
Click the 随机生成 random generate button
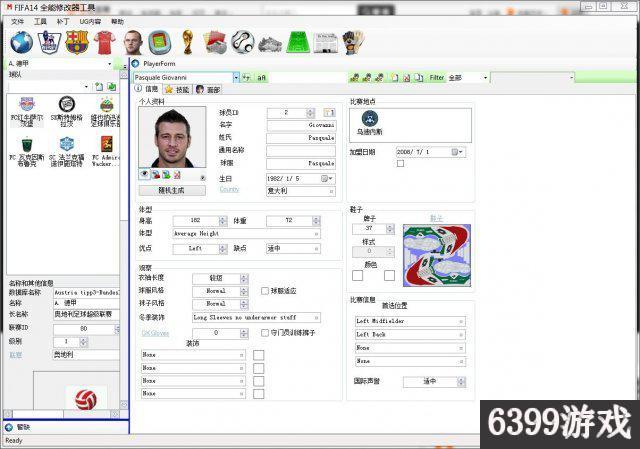pos(171,190)
